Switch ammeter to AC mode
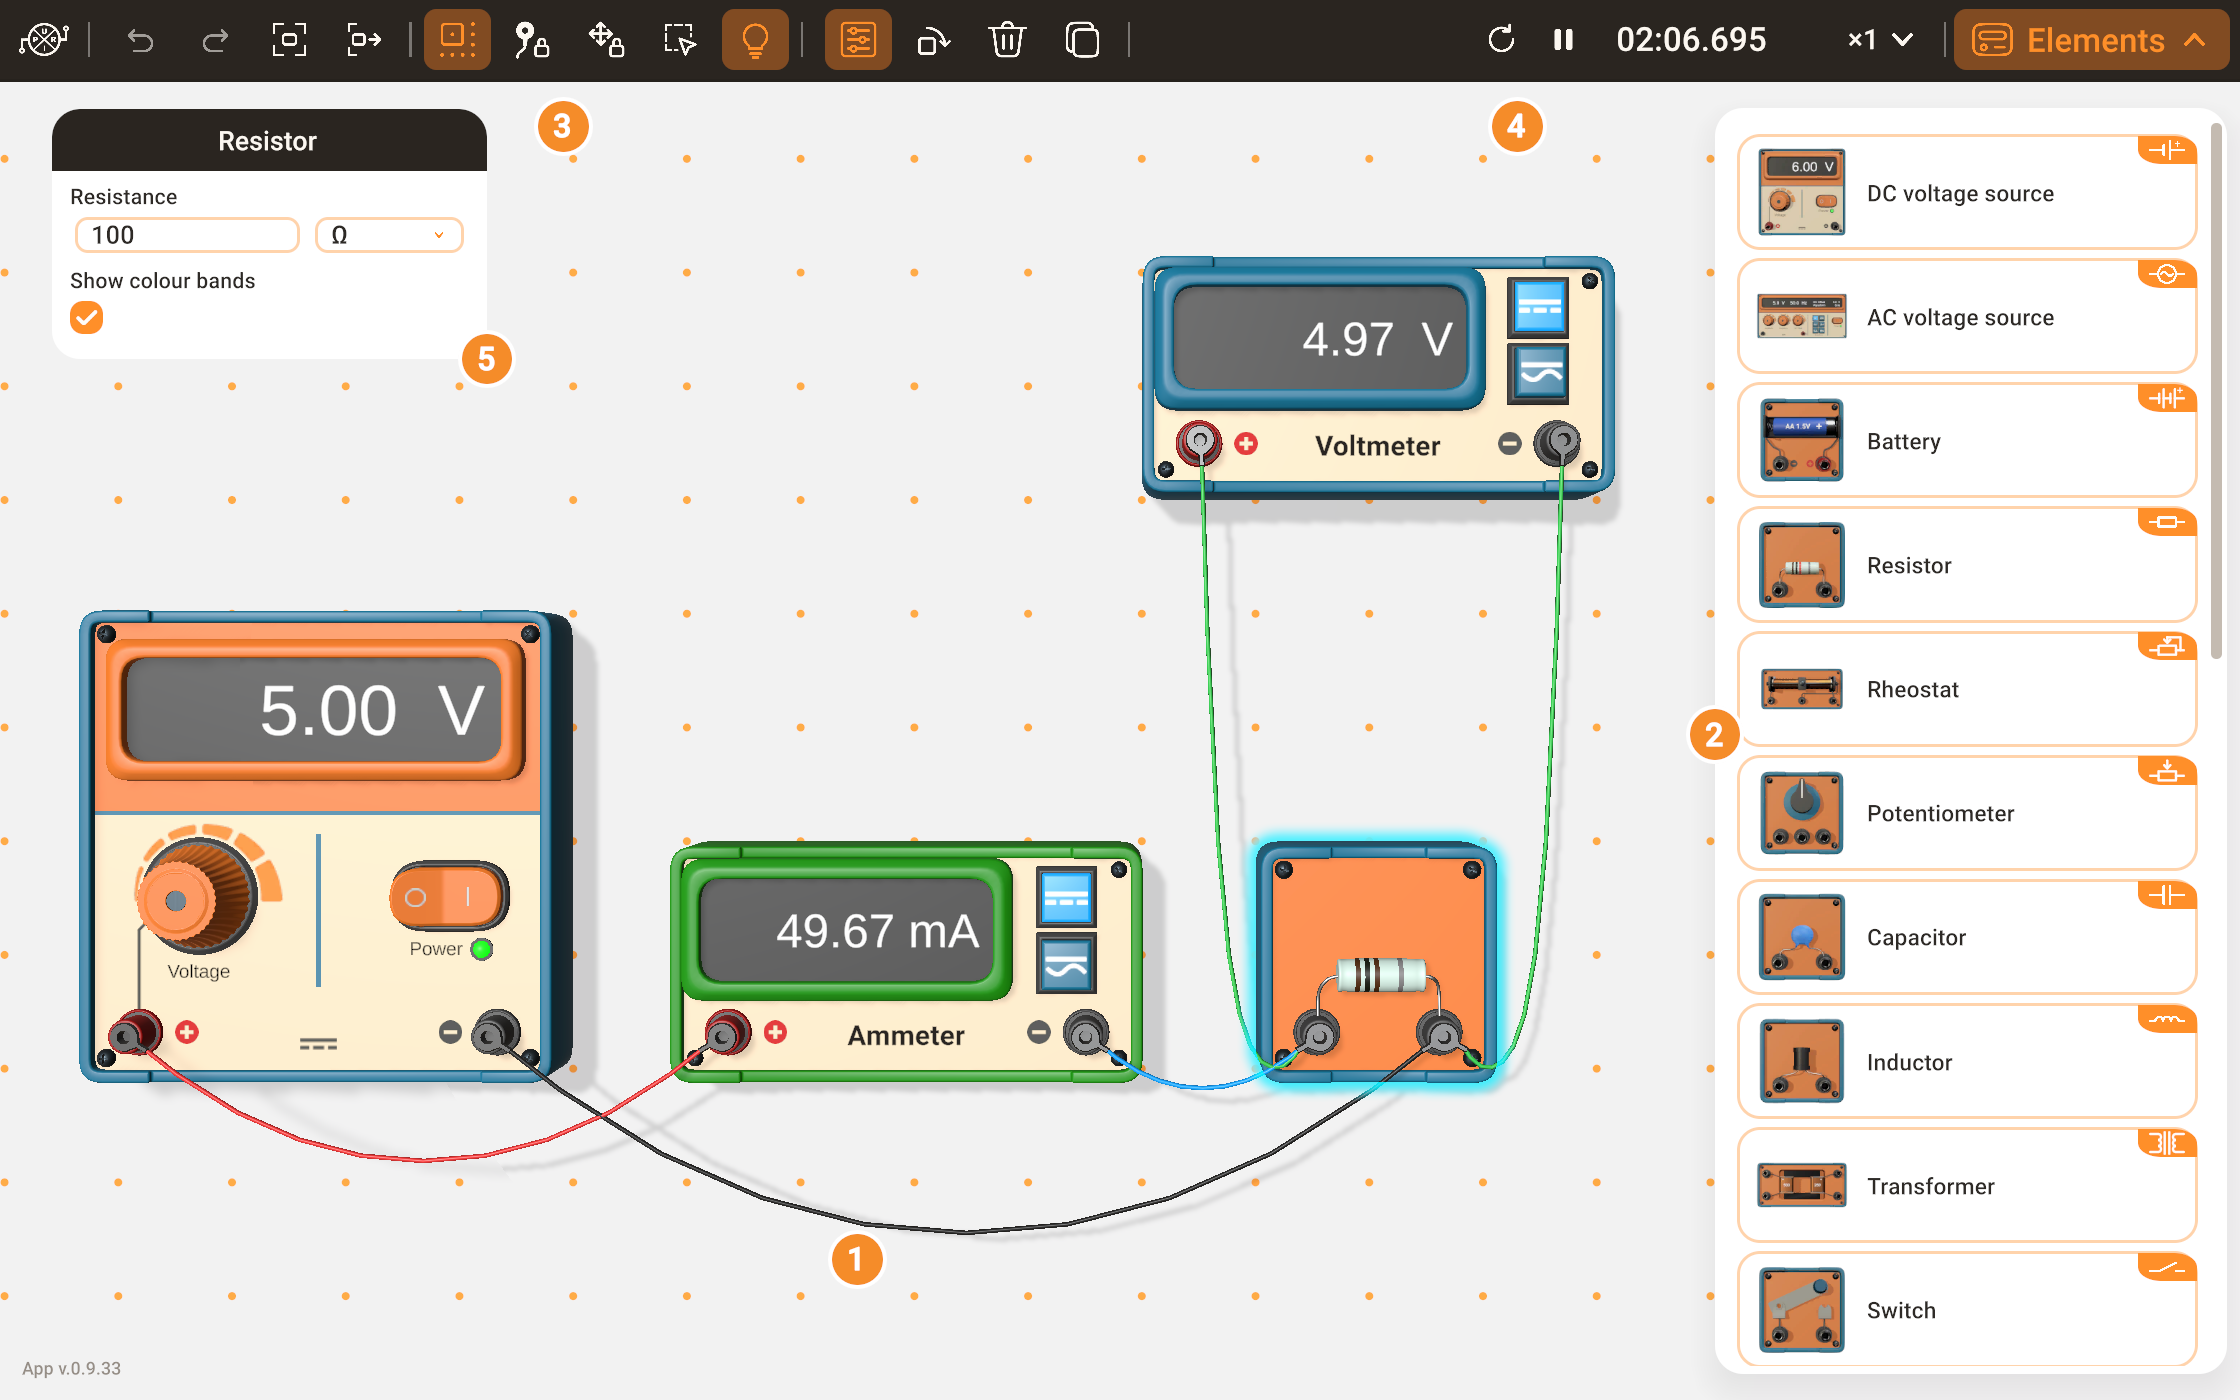Viewport: 2240px width, 1400px height. click(1066, 963)
